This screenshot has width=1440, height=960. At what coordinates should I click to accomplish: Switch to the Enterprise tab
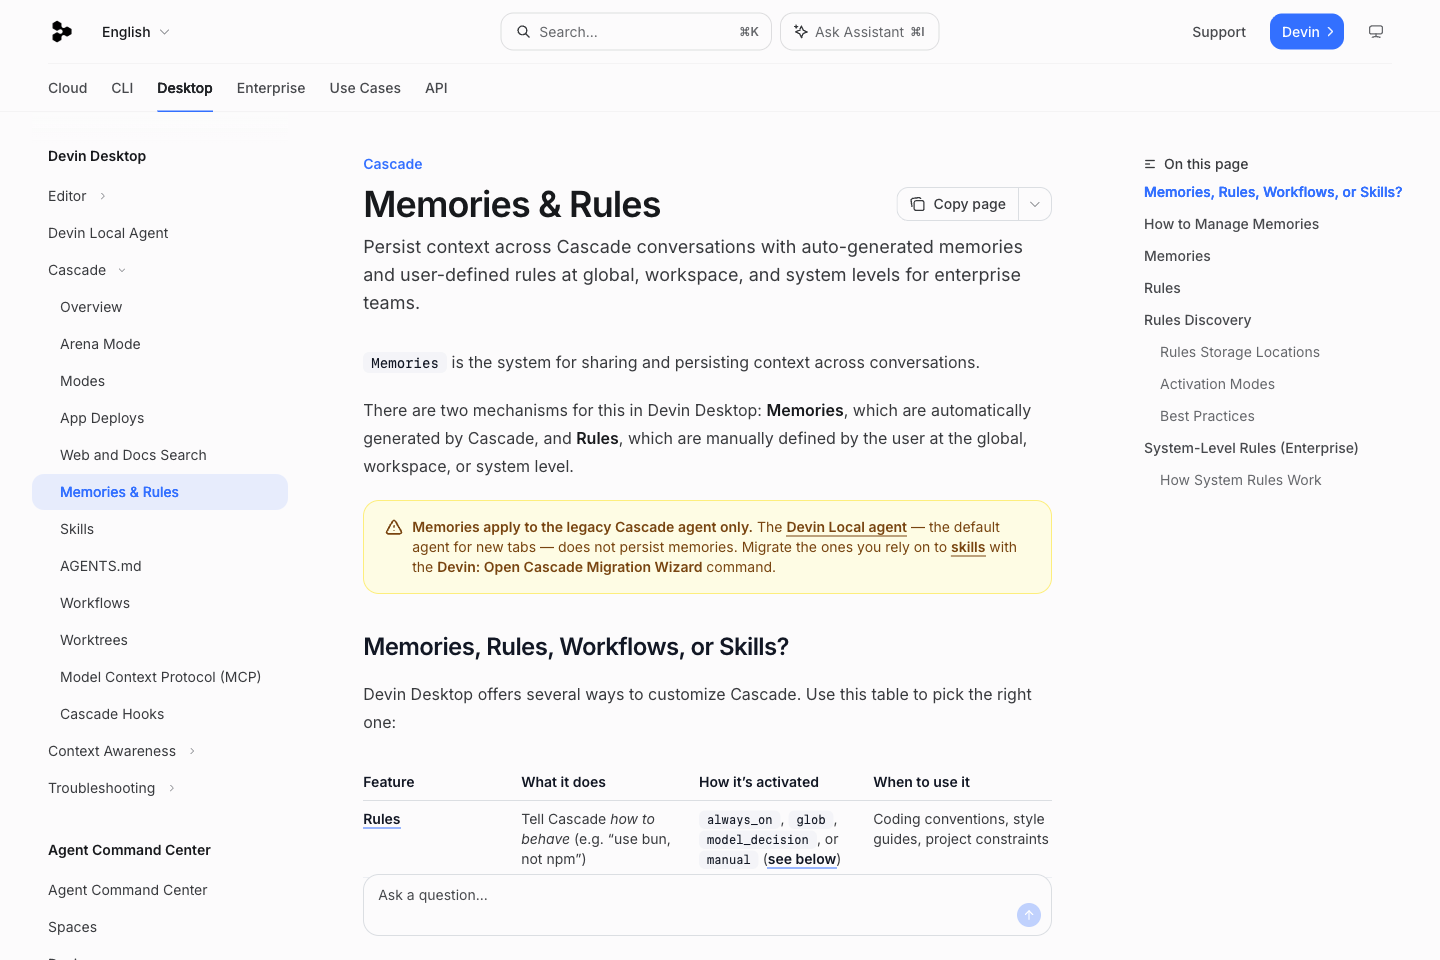pyautogui.click(x=271, y=88)
